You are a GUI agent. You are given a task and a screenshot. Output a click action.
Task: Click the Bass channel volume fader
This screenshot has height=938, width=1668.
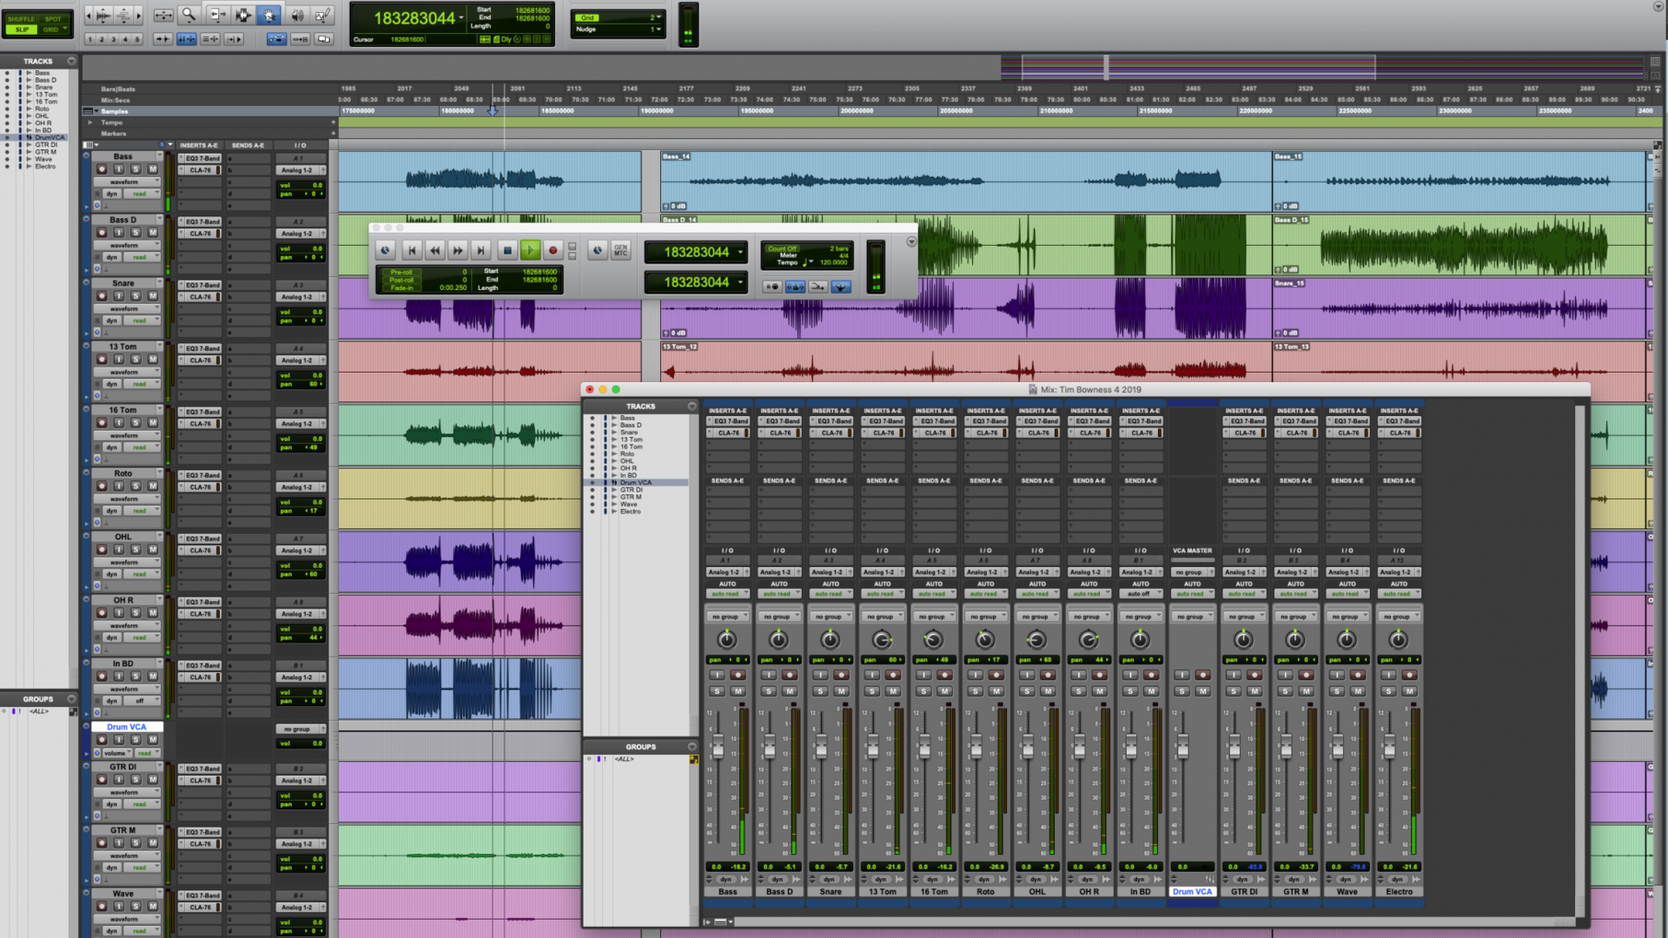coord(717,747)
